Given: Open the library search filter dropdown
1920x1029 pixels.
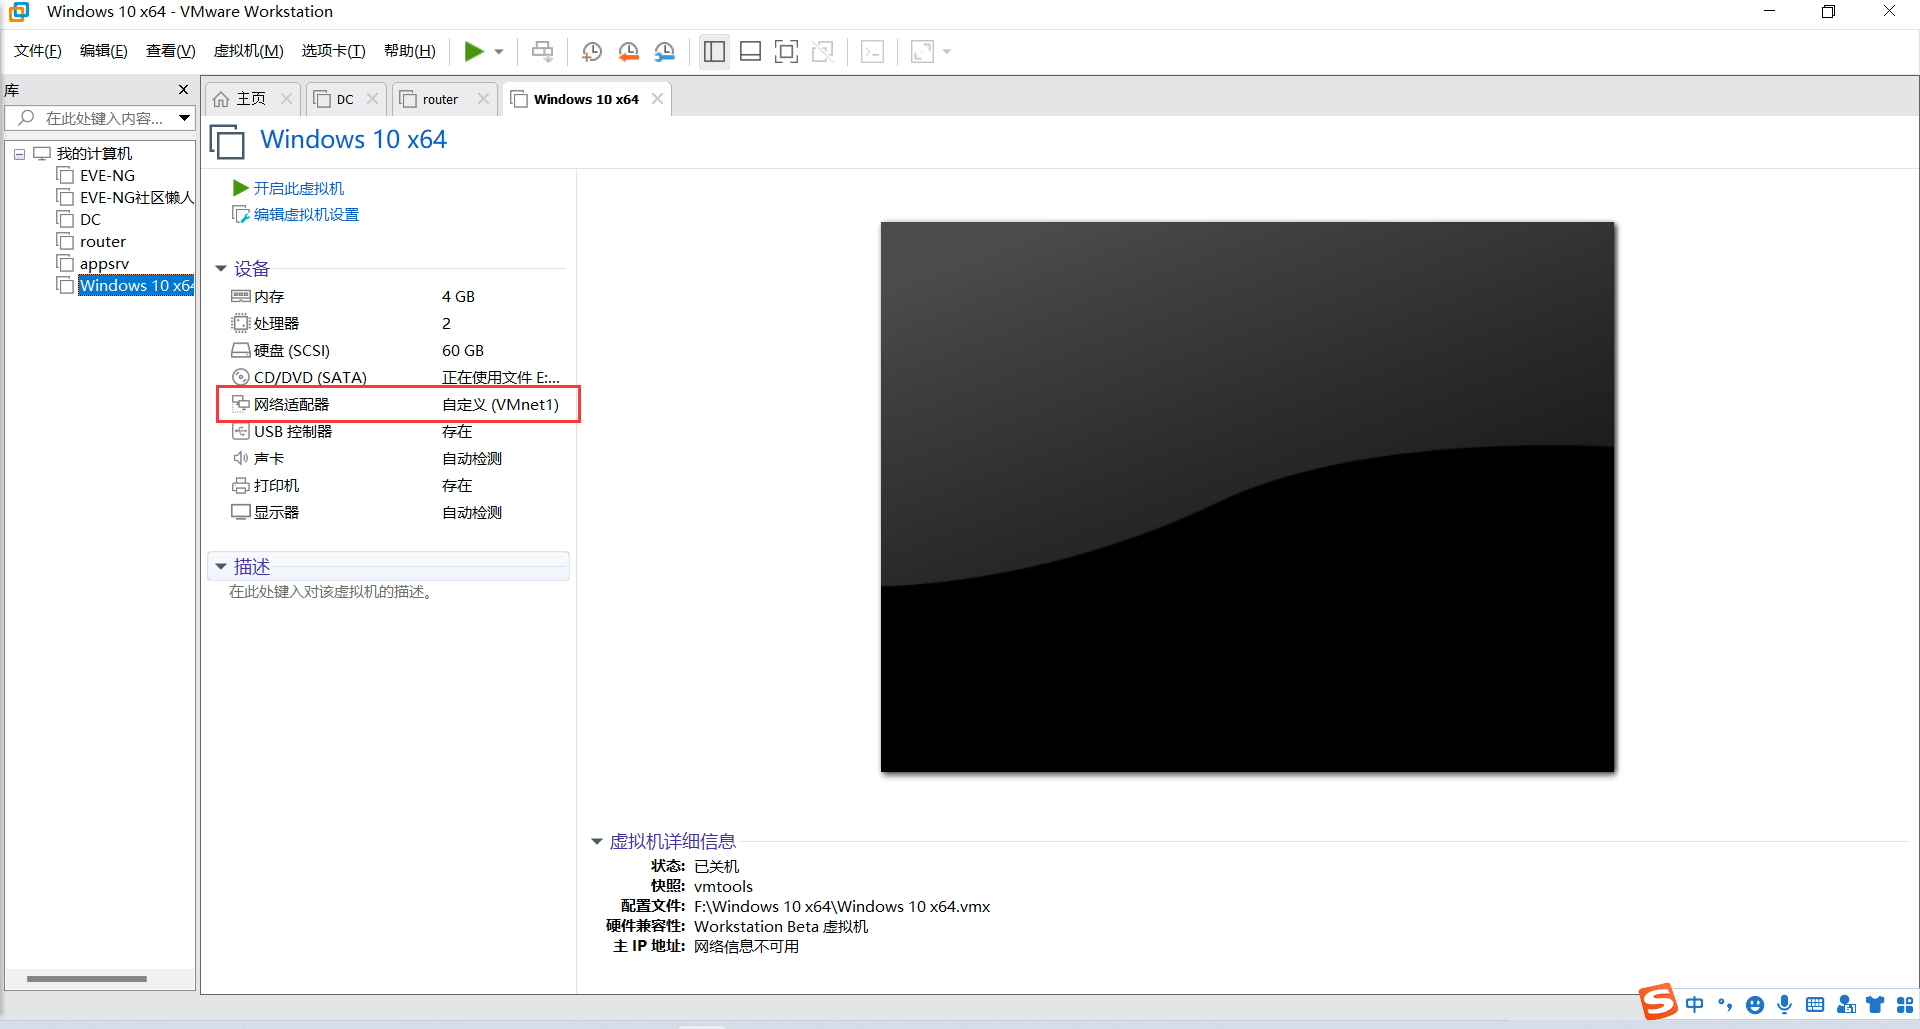Looking at the screenshot, I should (184, 118).
